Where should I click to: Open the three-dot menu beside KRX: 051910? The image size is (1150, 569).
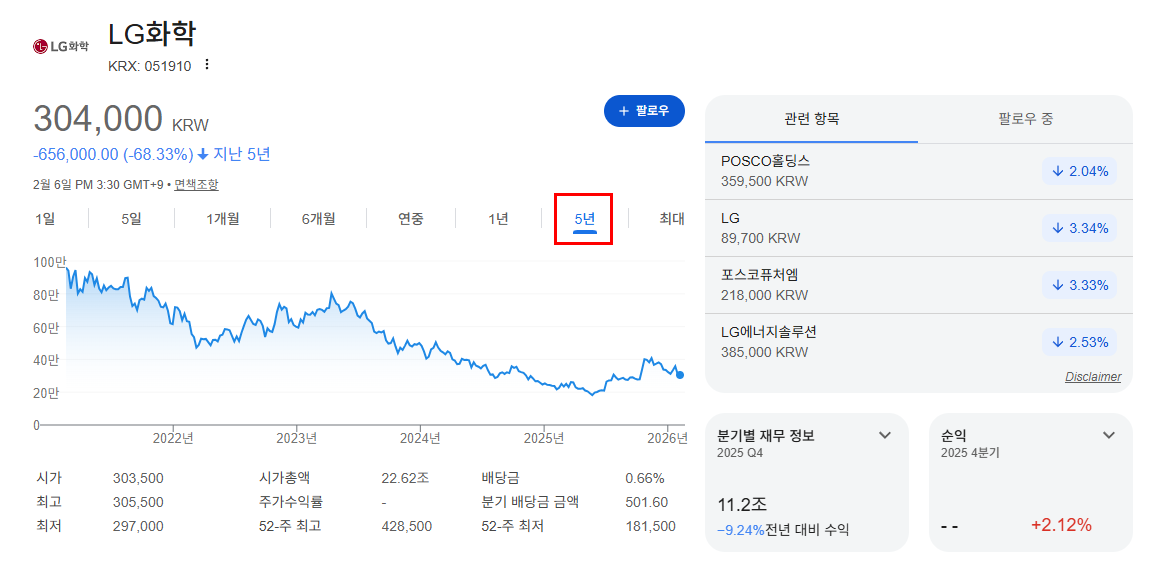pos(207,65)
